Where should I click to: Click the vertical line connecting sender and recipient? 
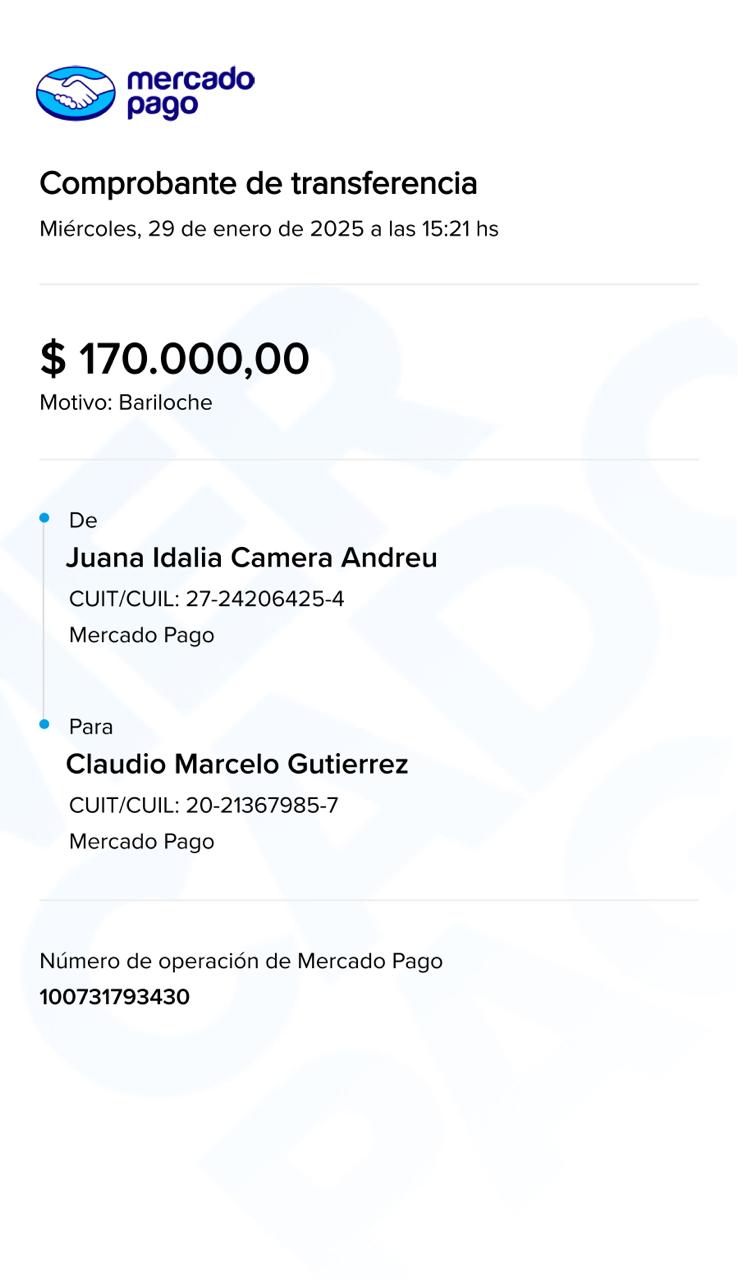coord(44,620)
